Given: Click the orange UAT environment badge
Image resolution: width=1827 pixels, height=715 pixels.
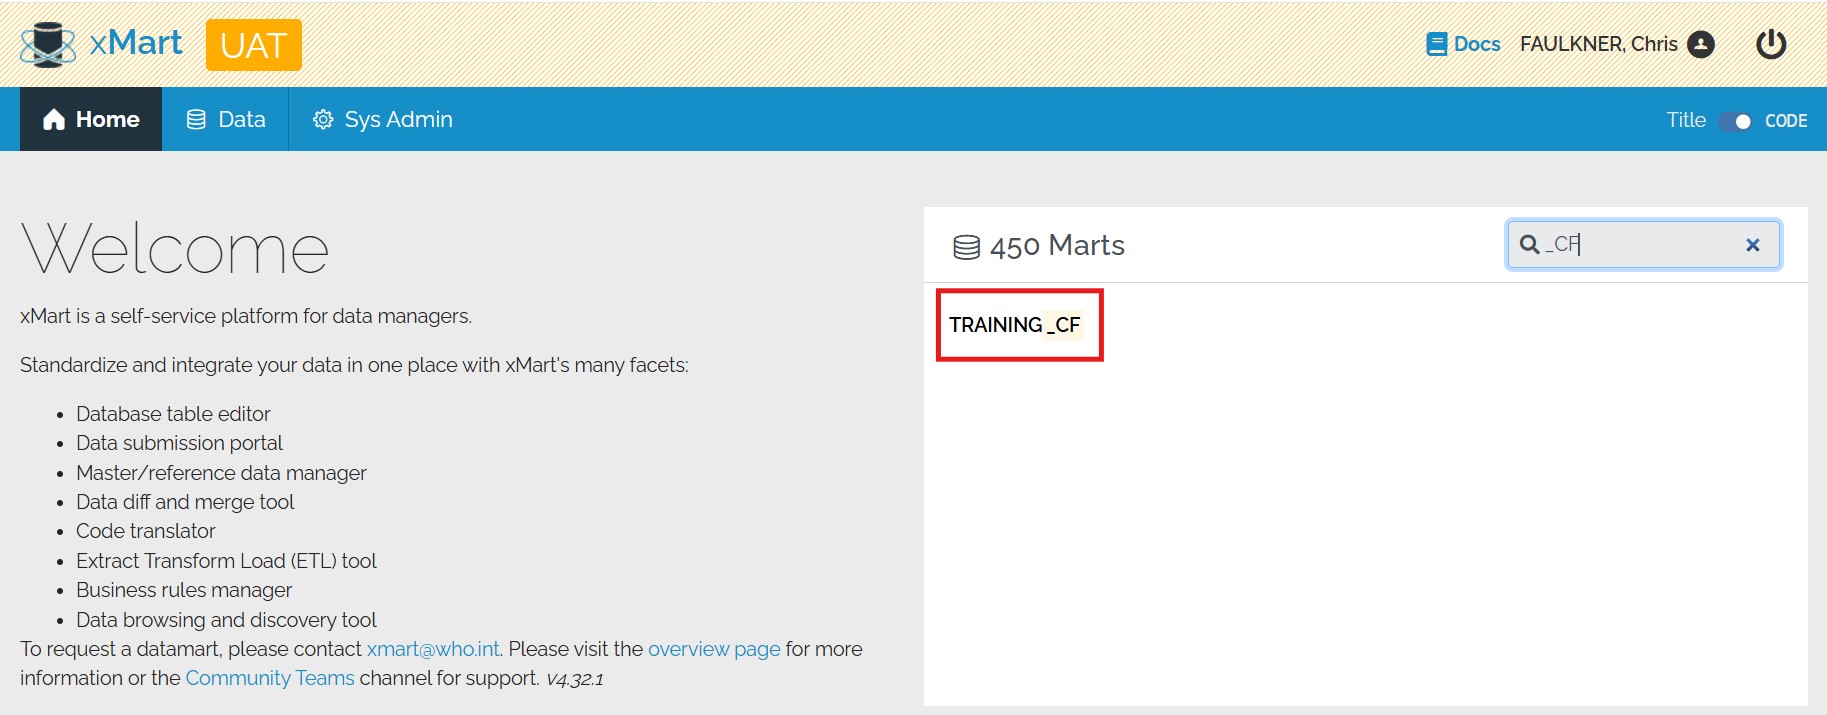Looking at the screenshot, I should tap(253, 45).
